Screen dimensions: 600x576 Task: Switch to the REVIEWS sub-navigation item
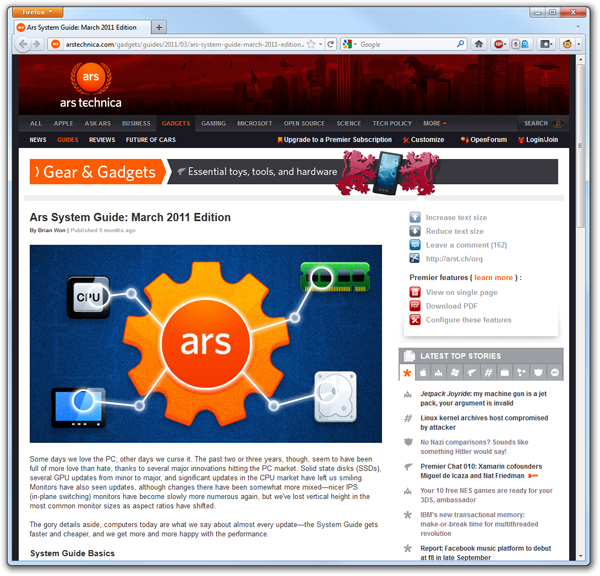pyautogui.click(x=102, y=140)
